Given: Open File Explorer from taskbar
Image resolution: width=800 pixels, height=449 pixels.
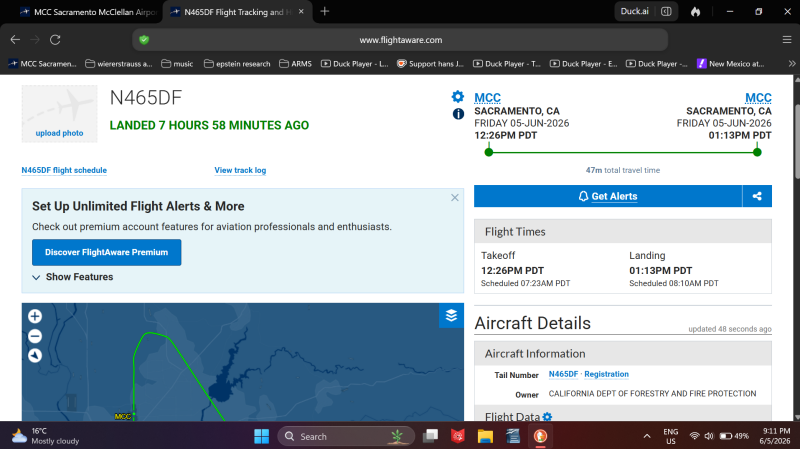Looking at the screenshot, I should tap(485, 436).
